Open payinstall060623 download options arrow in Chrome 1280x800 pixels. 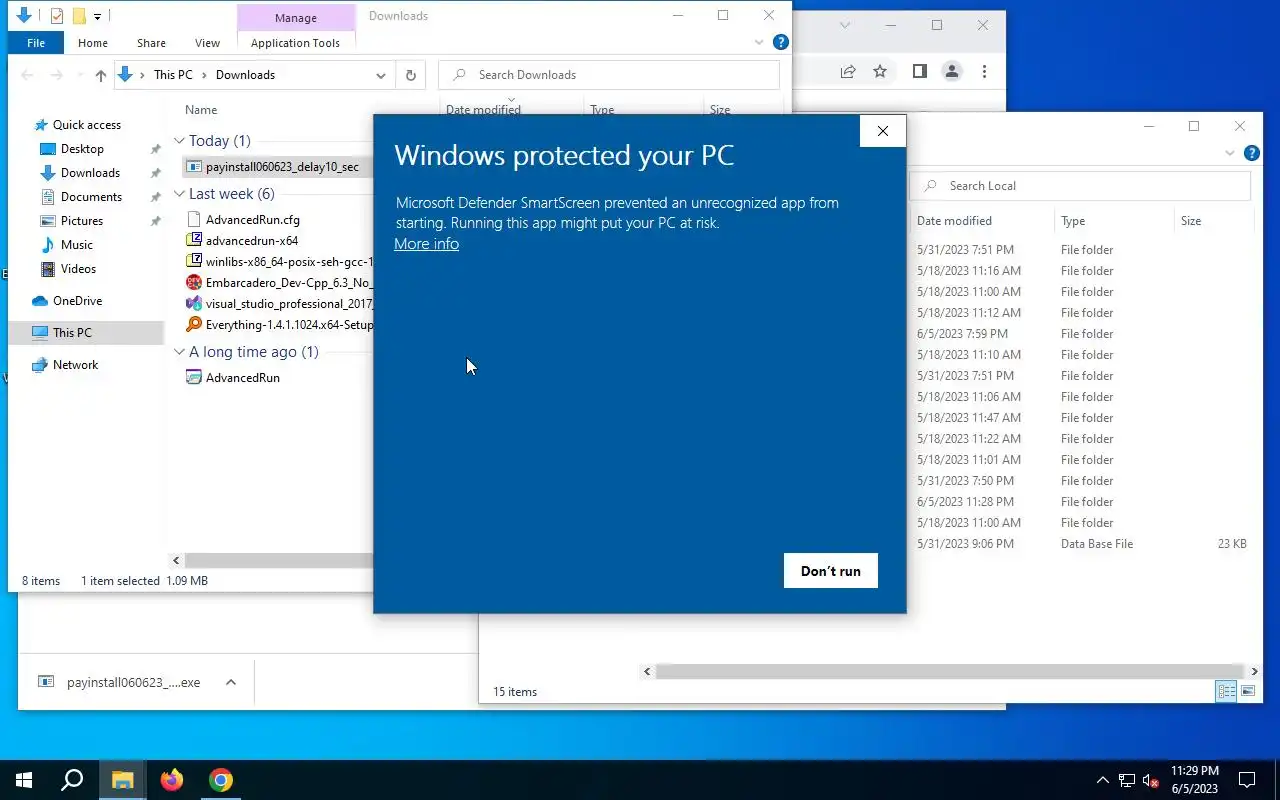coord(231,682)
